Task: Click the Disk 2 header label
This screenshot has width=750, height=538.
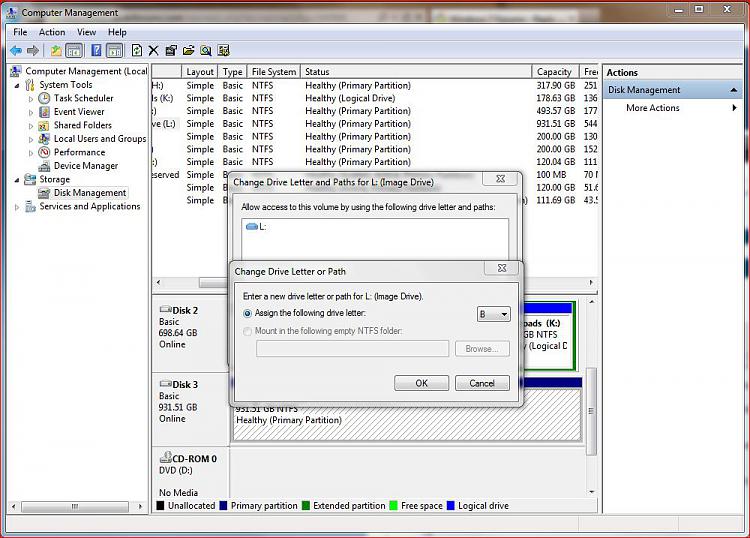Action: [185, 310]
